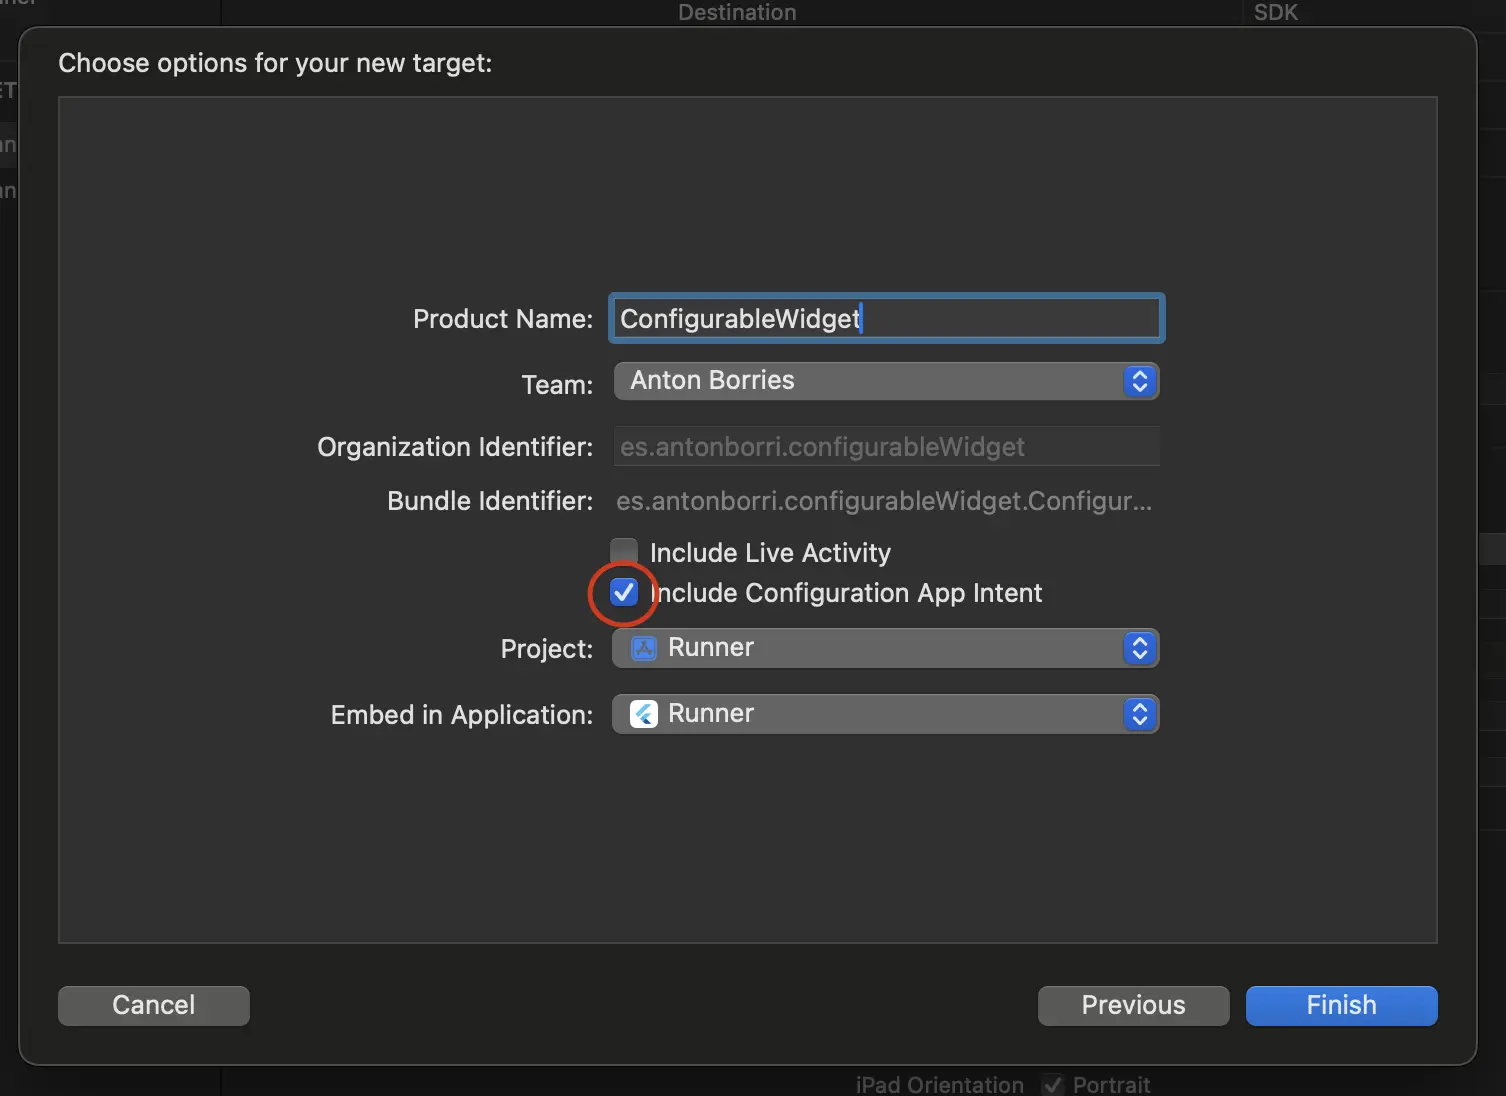Viewport: 1506px width, 1096px height.
Task: Click the truncated Bundle Identifier value
Action: point(883,501)
